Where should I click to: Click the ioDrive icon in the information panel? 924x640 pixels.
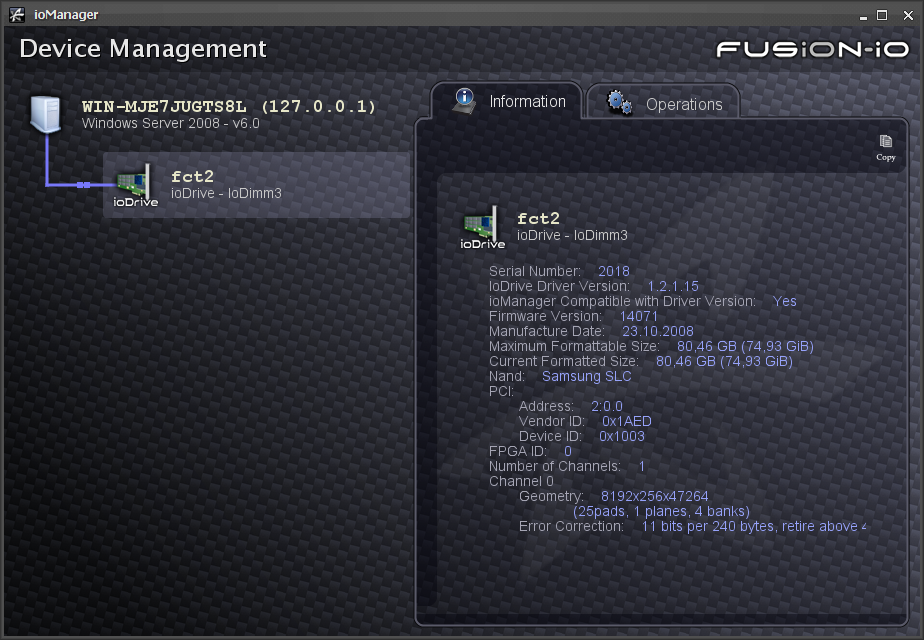tap(481, 224)
